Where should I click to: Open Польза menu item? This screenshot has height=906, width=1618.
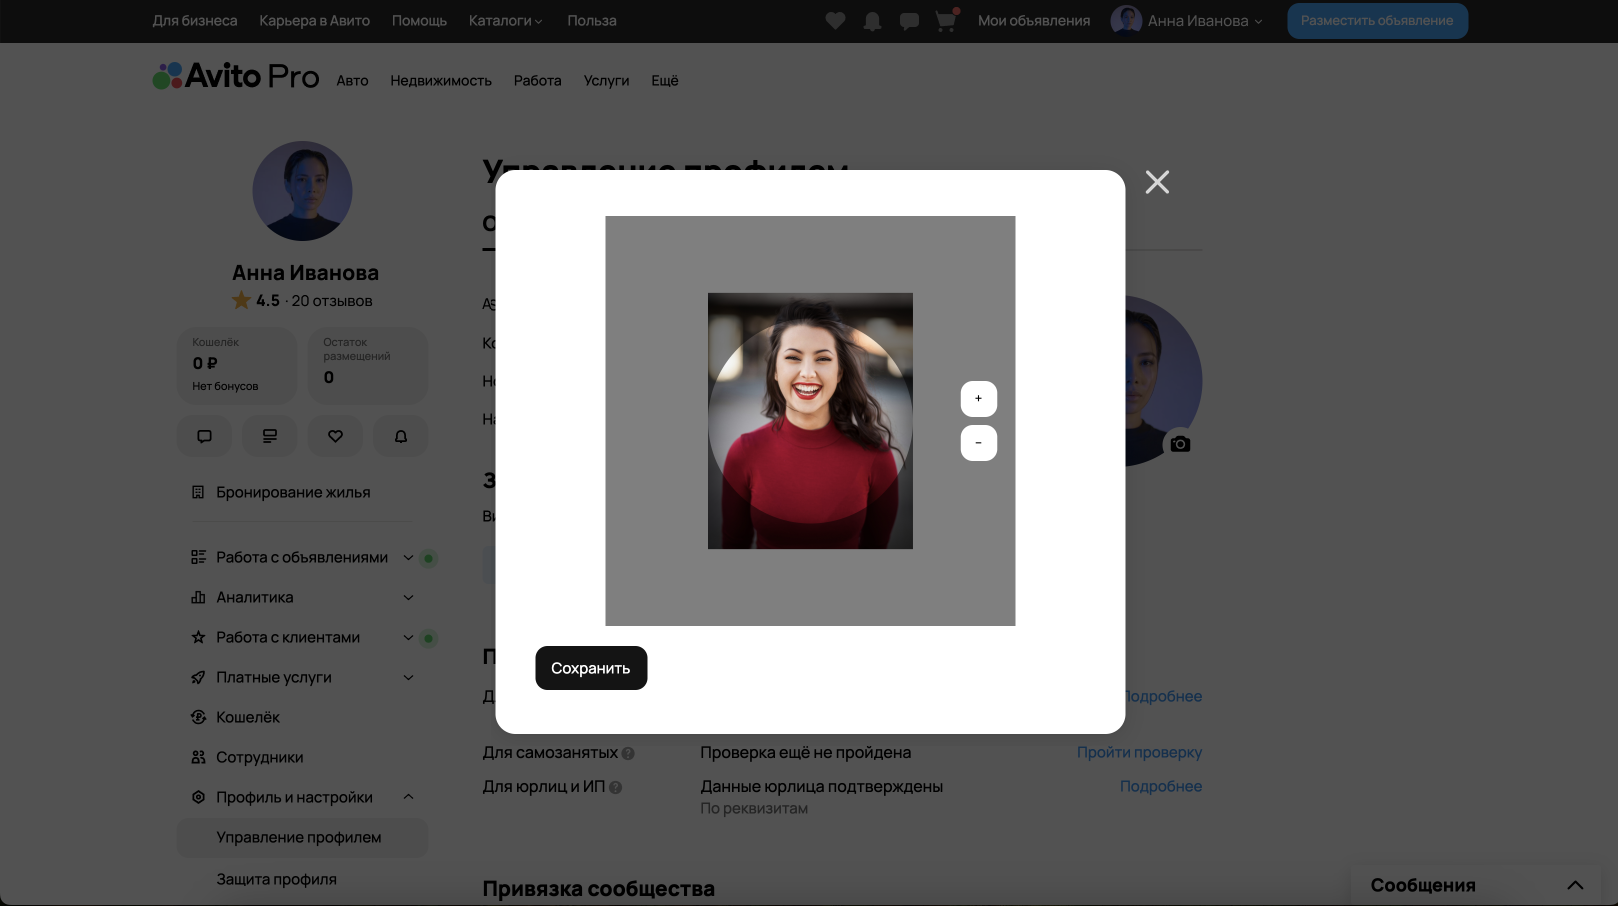(x=592, y=21)
